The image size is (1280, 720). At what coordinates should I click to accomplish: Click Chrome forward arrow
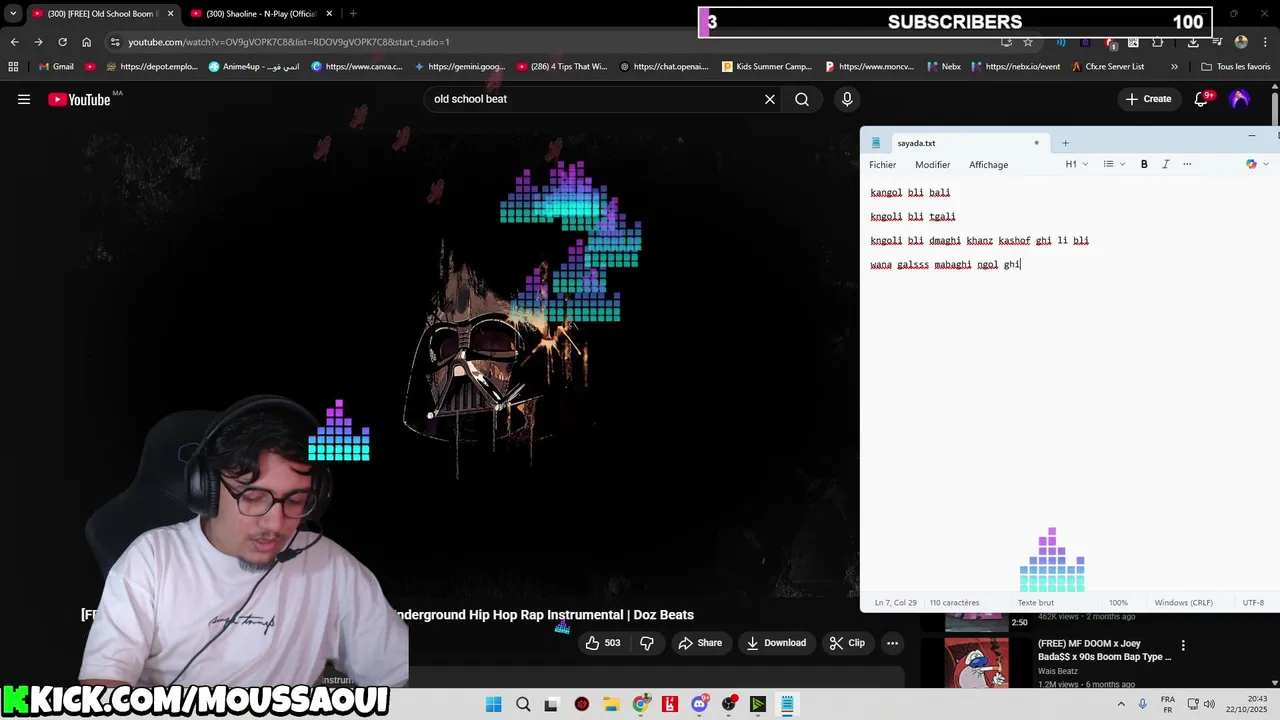[x=38, y=42]
